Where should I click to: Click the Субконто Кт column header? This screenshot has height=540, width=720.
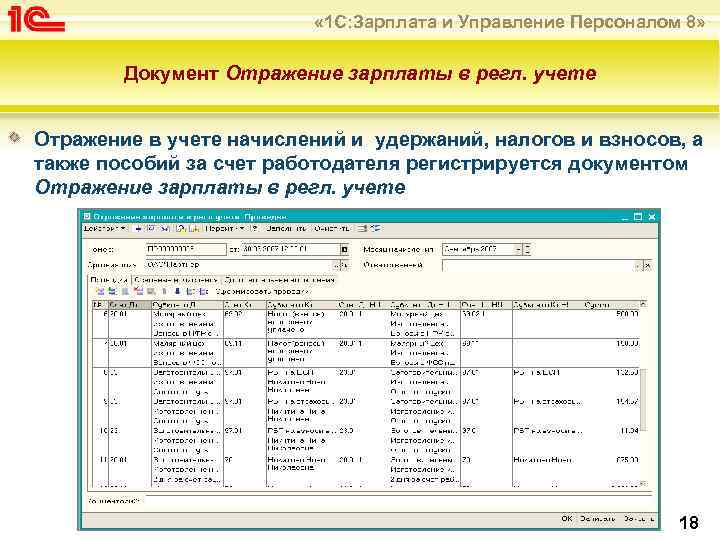coord(301,304)
